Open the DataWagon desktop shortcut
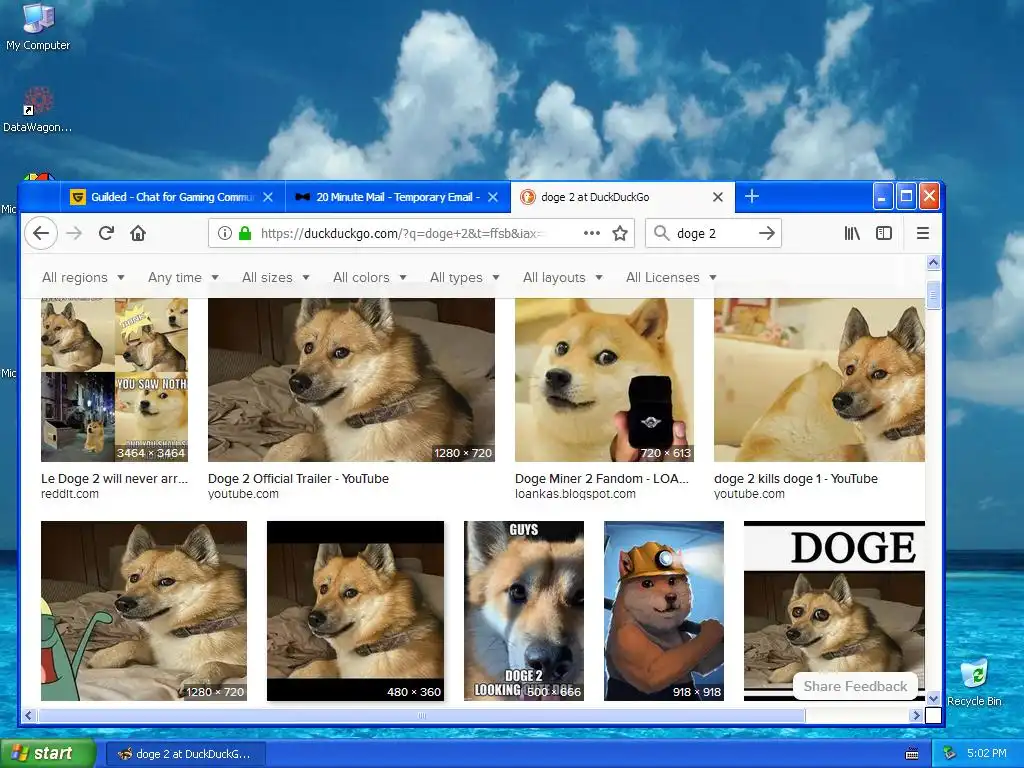 [38, 110]
